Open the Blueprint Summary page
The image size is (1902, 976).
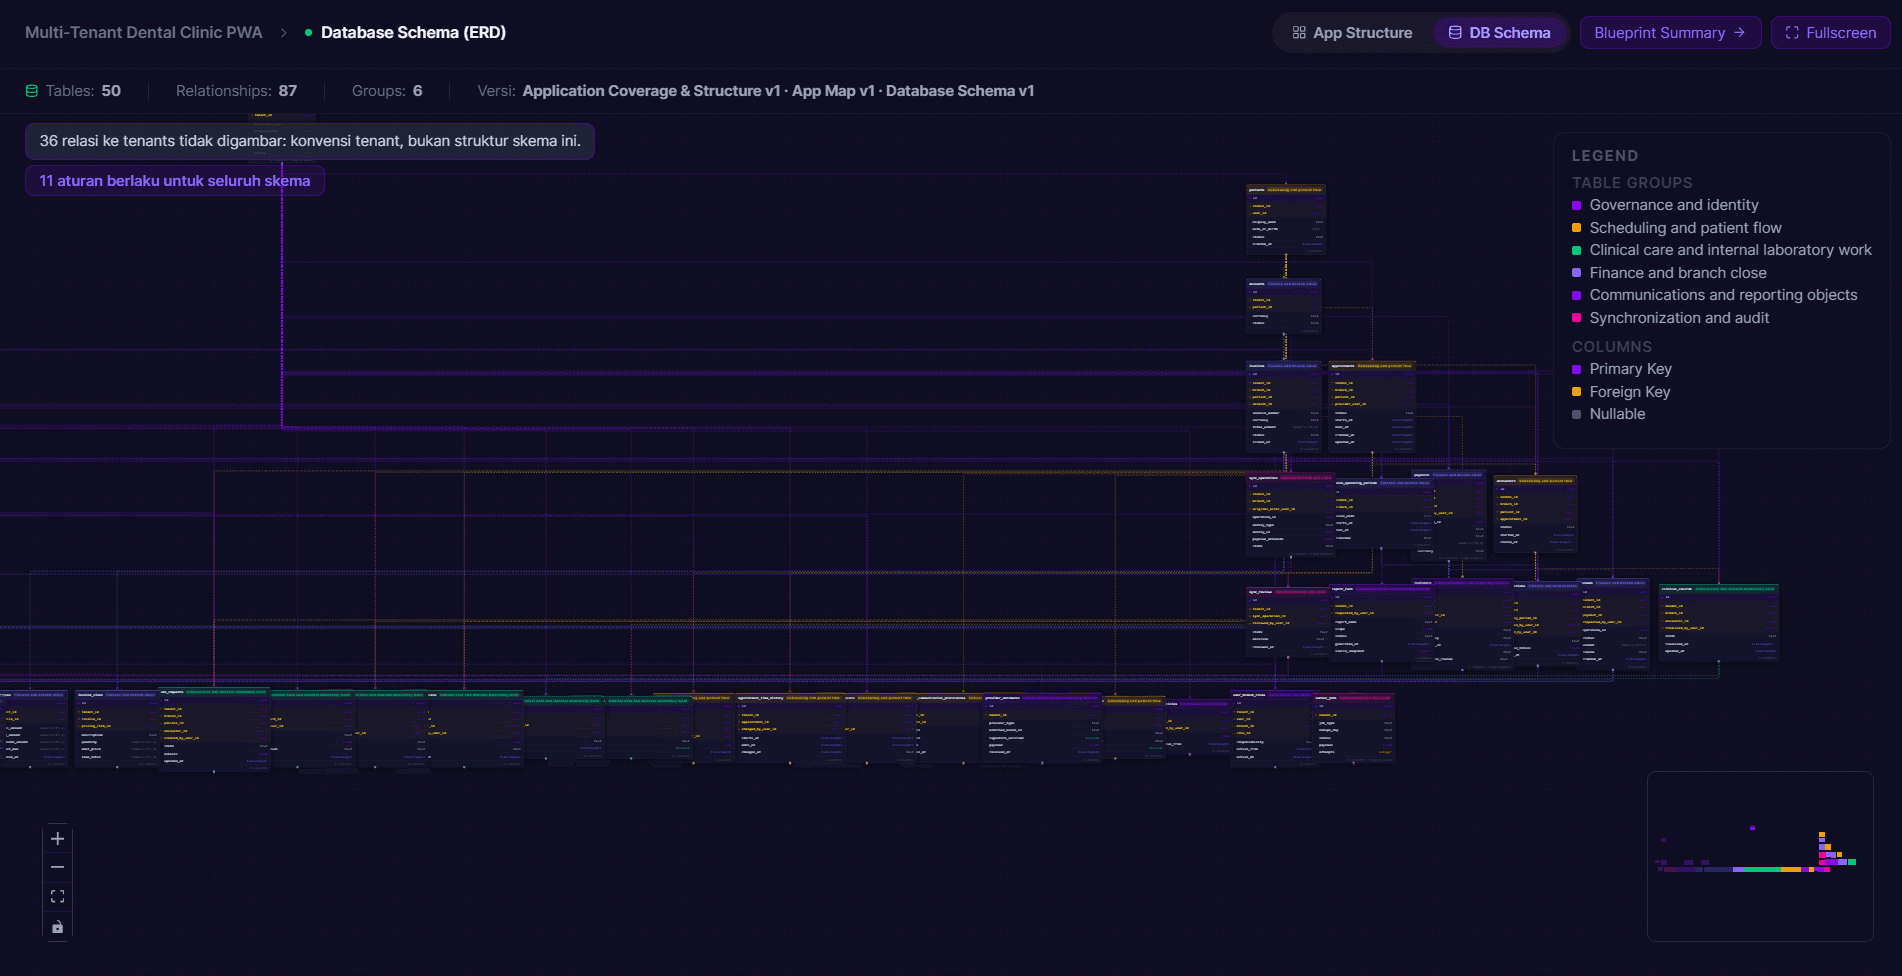1670,33
